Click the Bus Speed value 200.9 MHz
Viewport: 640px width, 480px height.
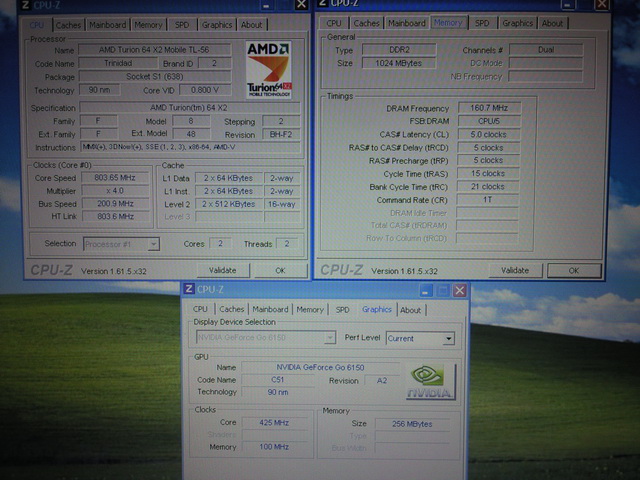[x=115, y=204]
